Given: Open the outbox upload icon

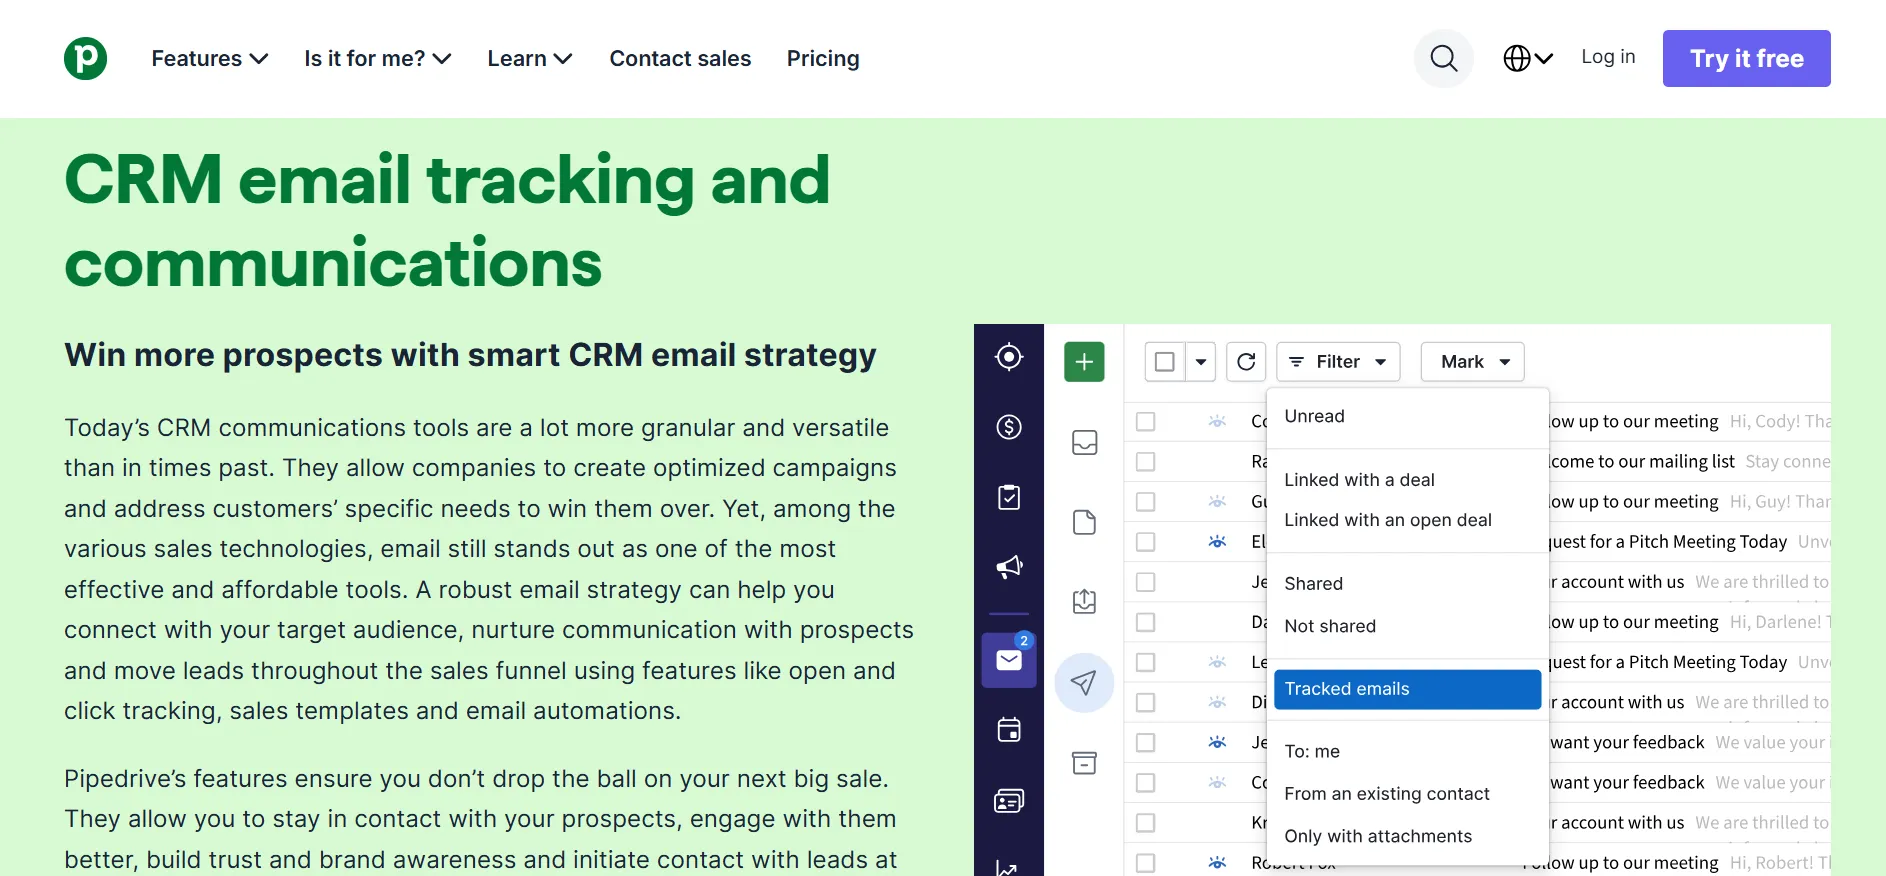Looking at the screenshot, I should point(1084,601).
